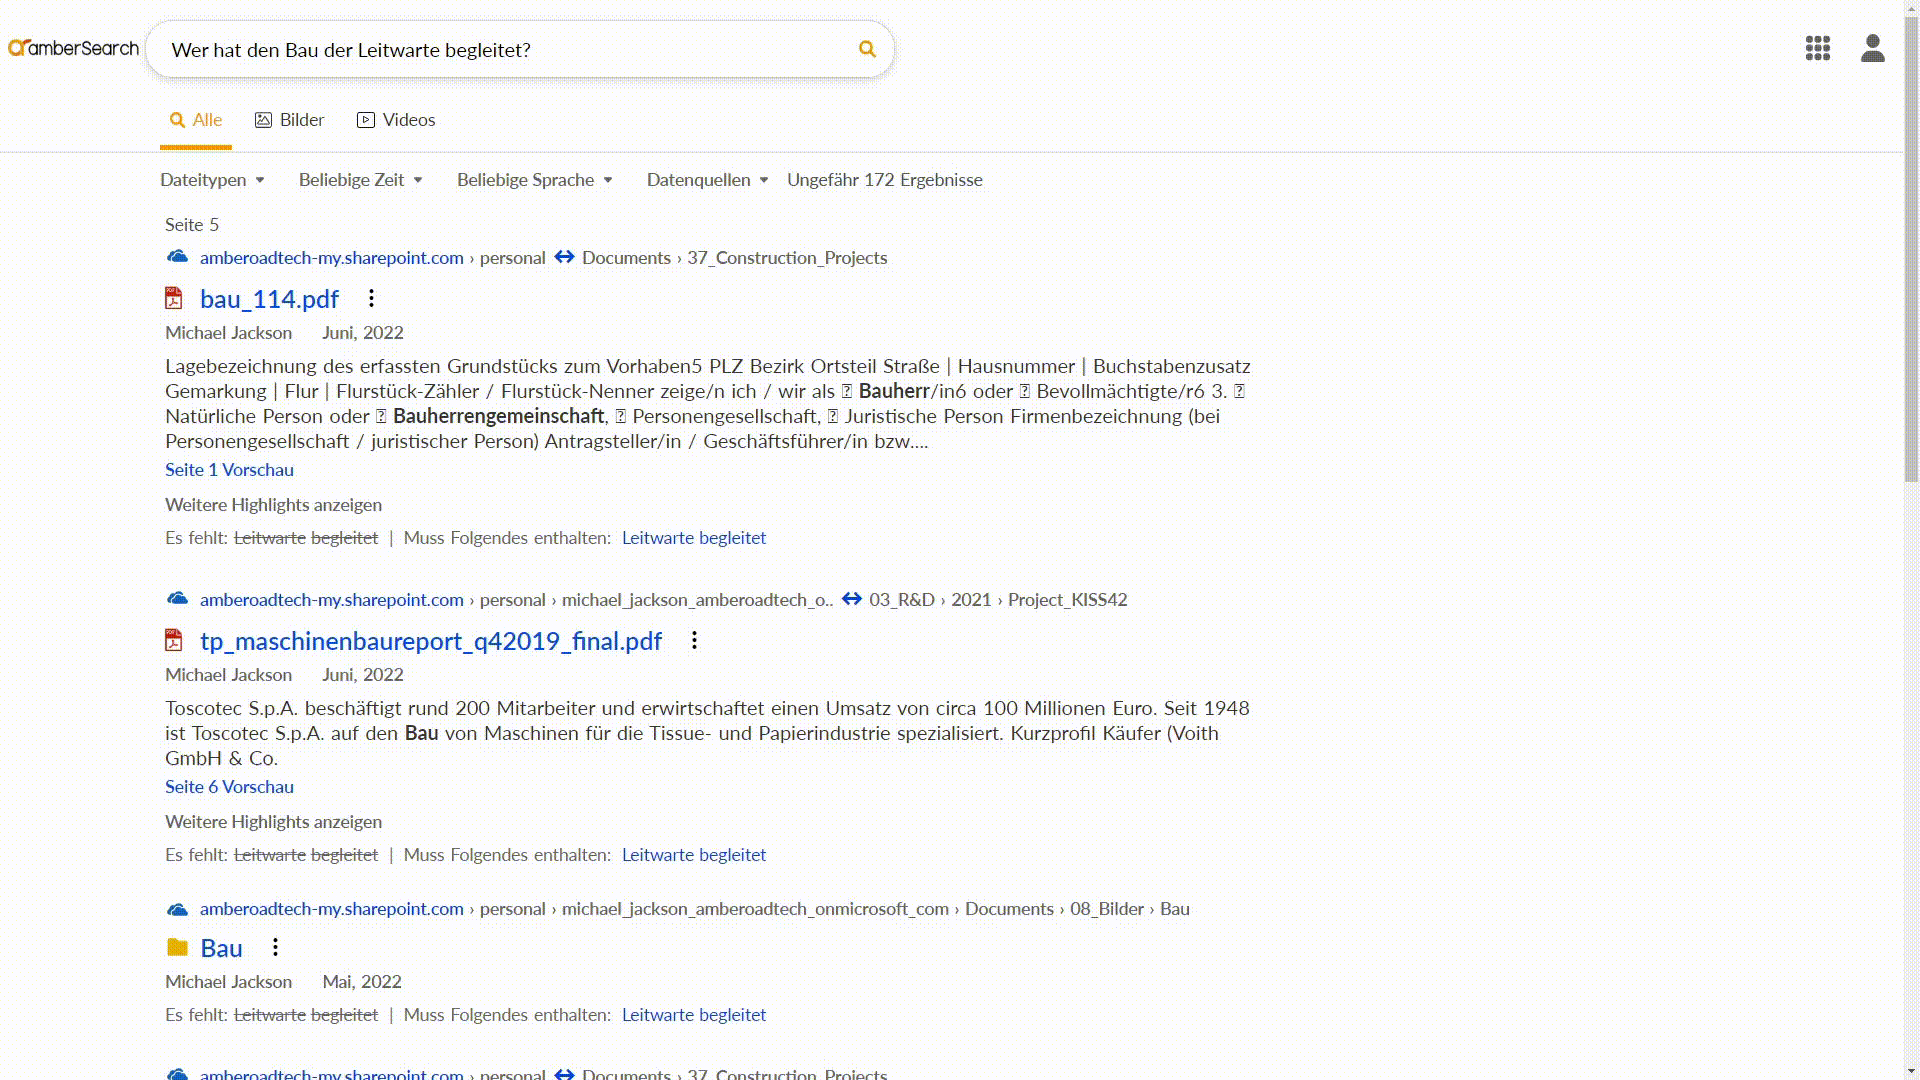This screenshot has height=1080, width=1920.
Task: Click the amberSearch logo
Action: coord(73,48)
